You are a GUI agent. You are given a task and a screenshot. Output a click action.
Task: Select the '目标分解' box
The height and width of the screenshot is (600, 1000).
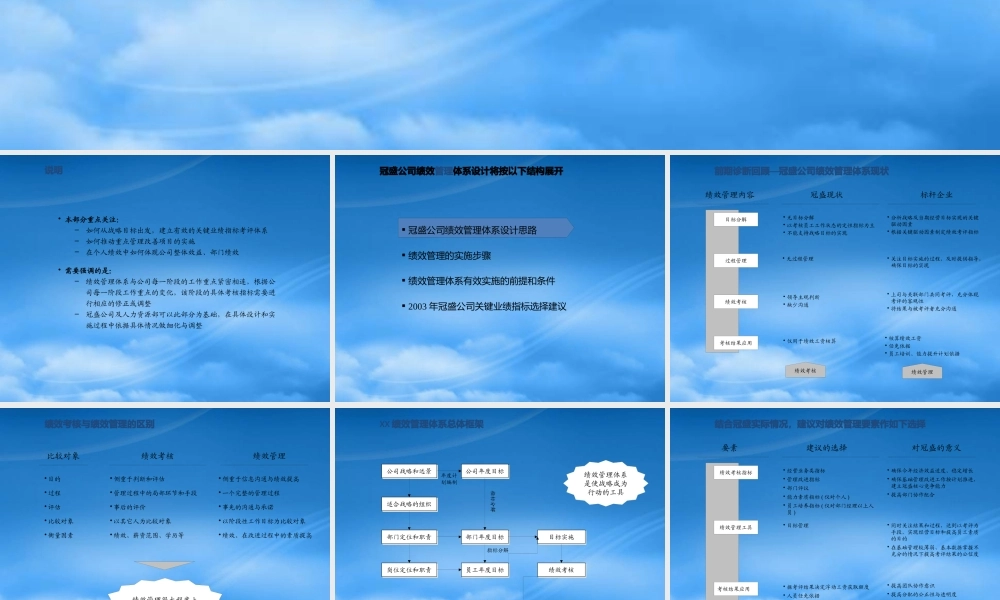tap(735, 219)
